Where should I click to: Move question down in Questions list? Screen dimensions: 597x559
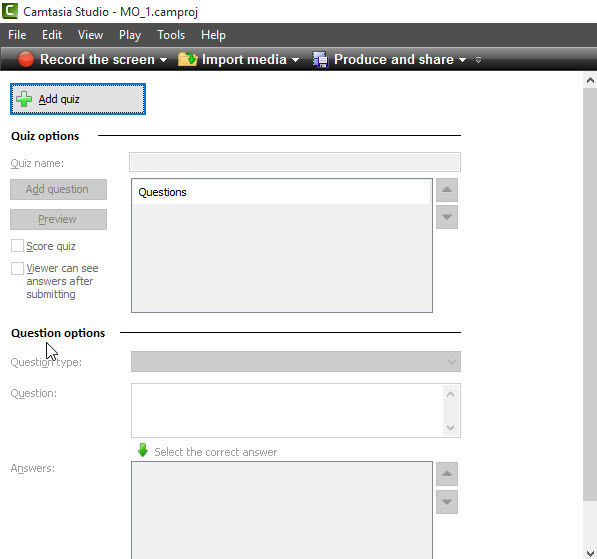tap(447, 217)
